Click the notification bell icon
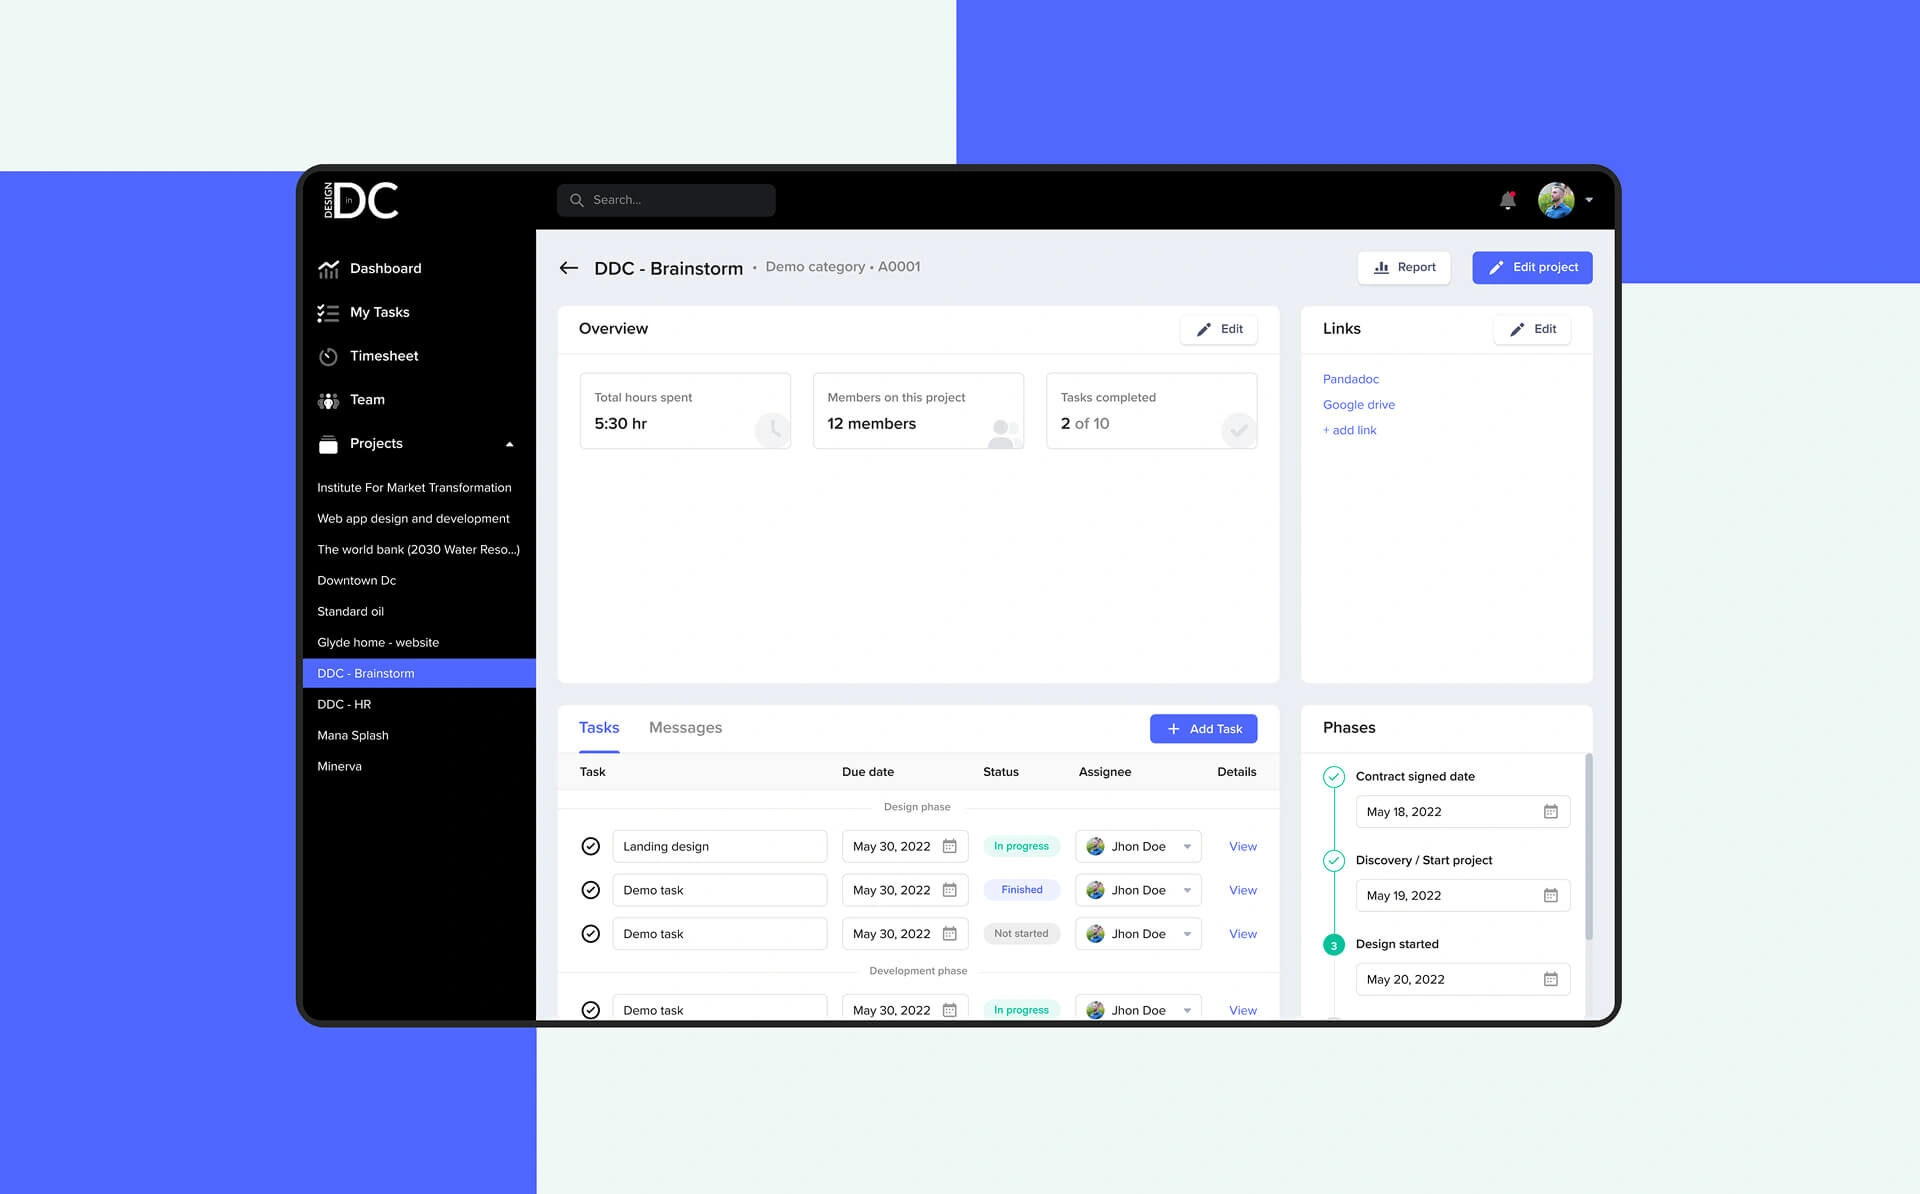 click(x=1507, y=200)
